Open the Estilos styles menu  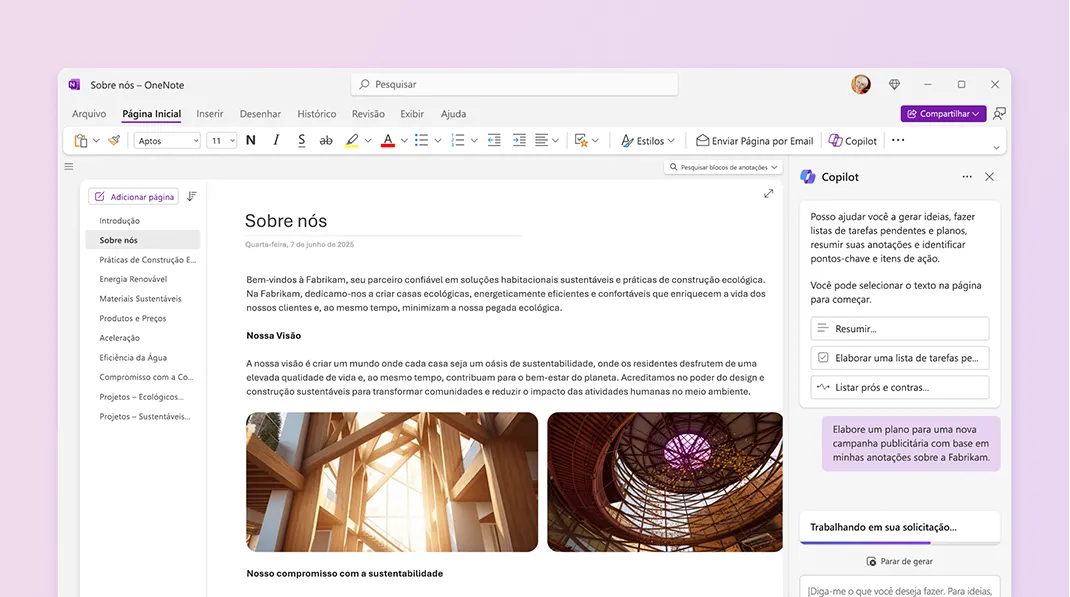click(647, 141)
